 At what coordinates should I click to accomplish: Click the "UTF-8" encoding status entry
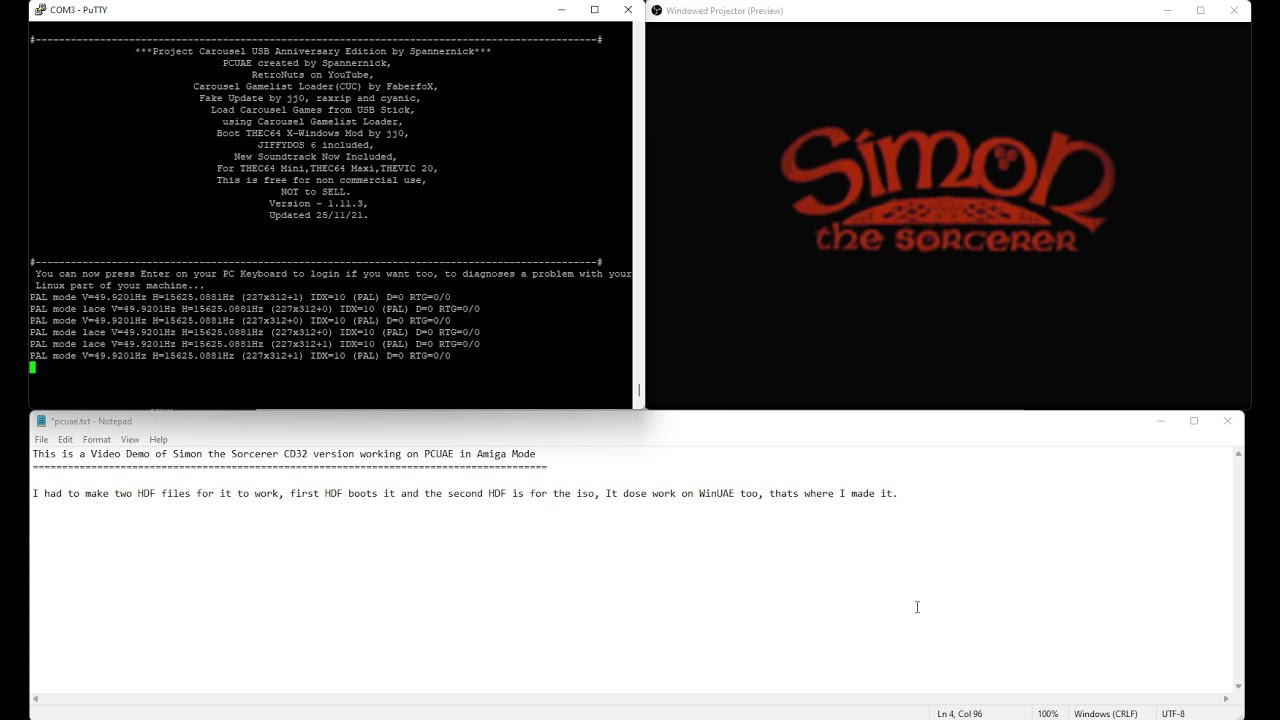coord(1173,714)
